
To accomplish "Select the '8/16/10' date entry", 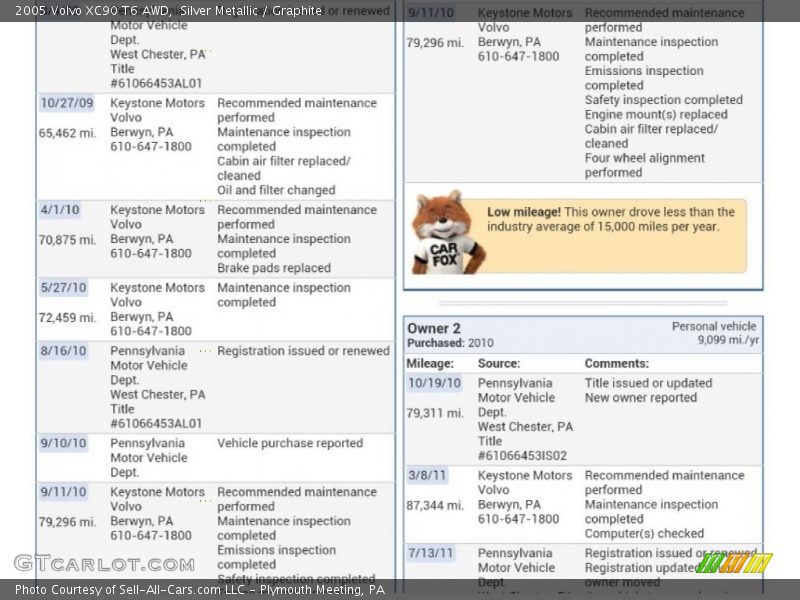I will click(63, 351).
